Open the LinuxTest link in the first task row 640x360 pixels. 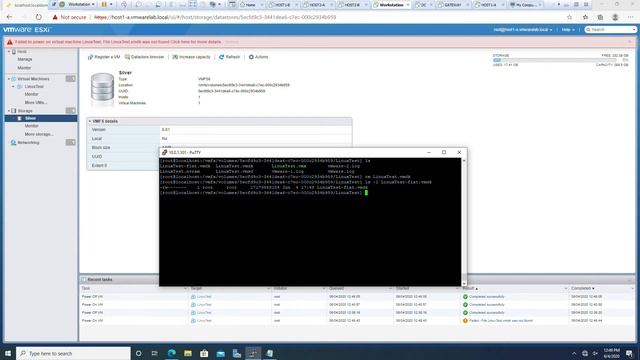[204, 297]
